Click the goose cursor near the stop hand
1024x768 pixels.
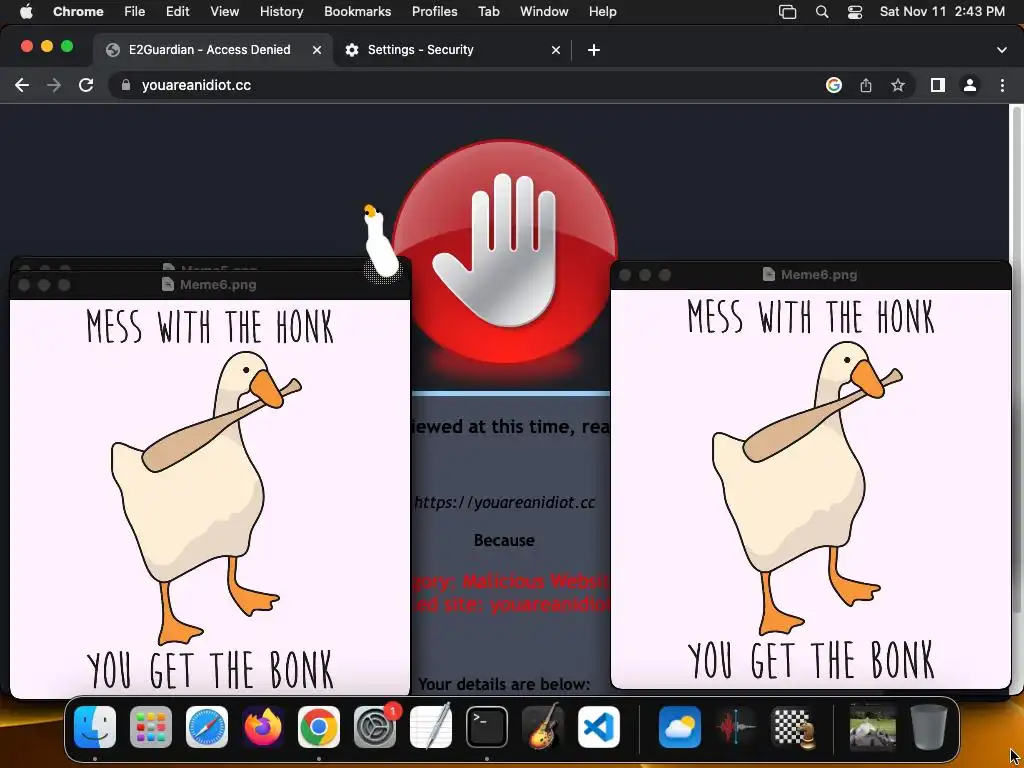380,243
